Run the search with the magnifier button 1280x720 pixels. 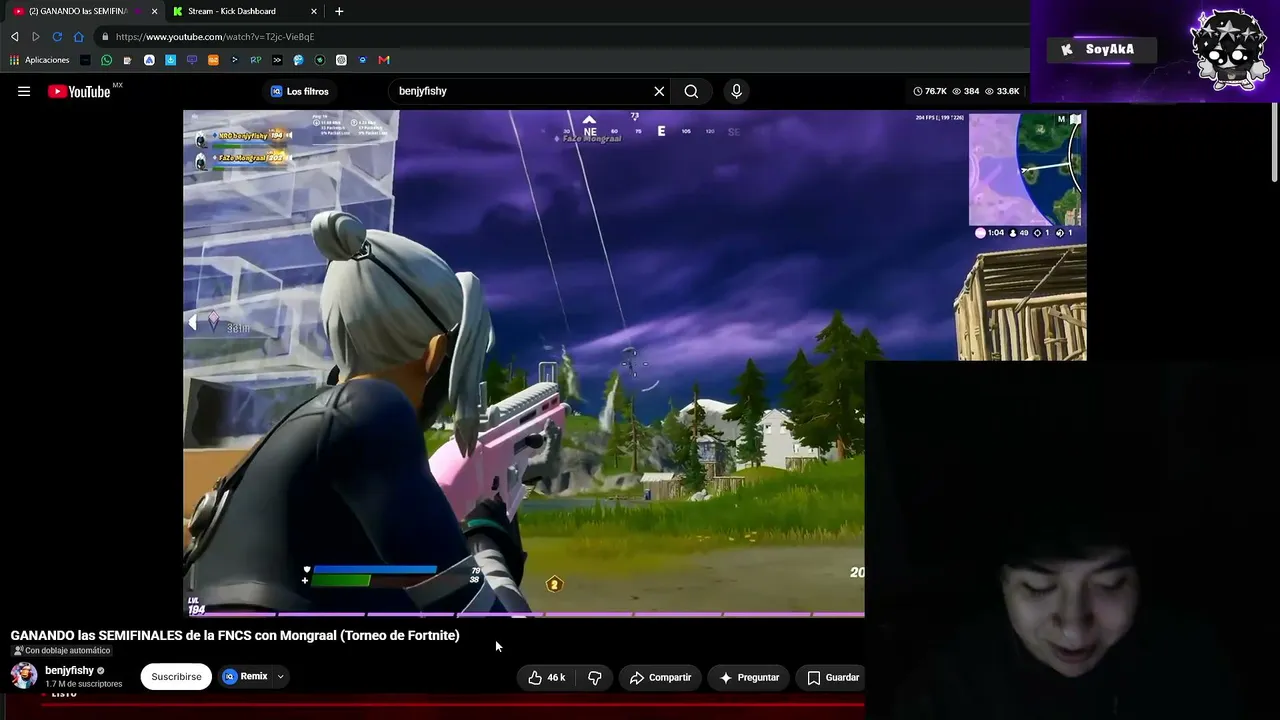[691, 91]
